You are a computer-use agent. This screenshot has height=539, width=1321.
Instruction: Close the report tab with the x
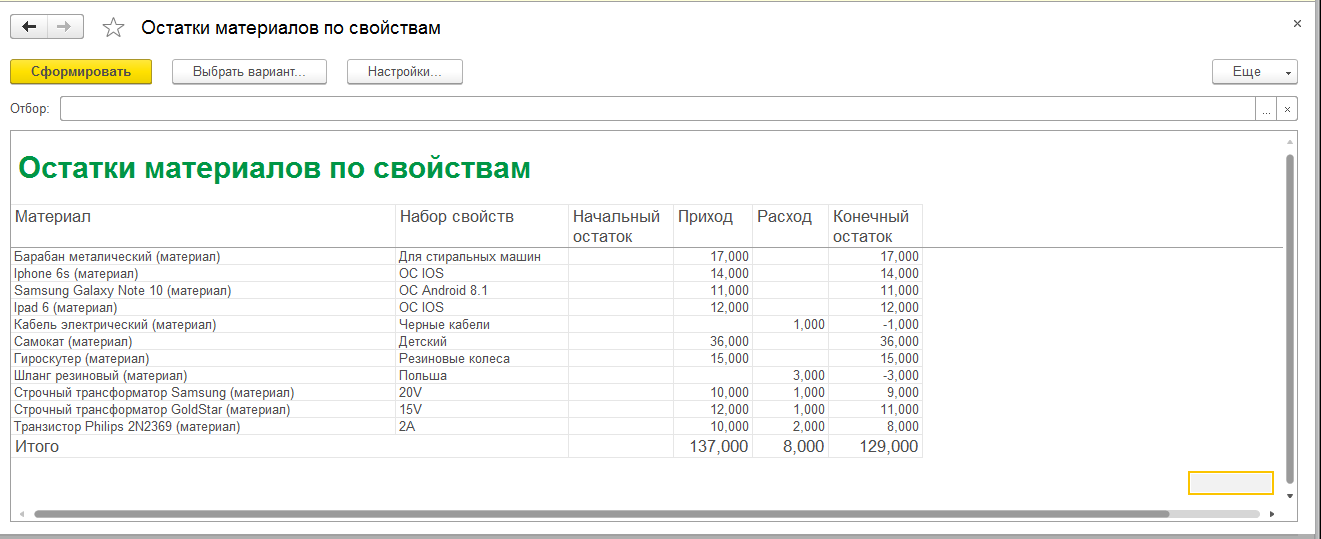1297,23
